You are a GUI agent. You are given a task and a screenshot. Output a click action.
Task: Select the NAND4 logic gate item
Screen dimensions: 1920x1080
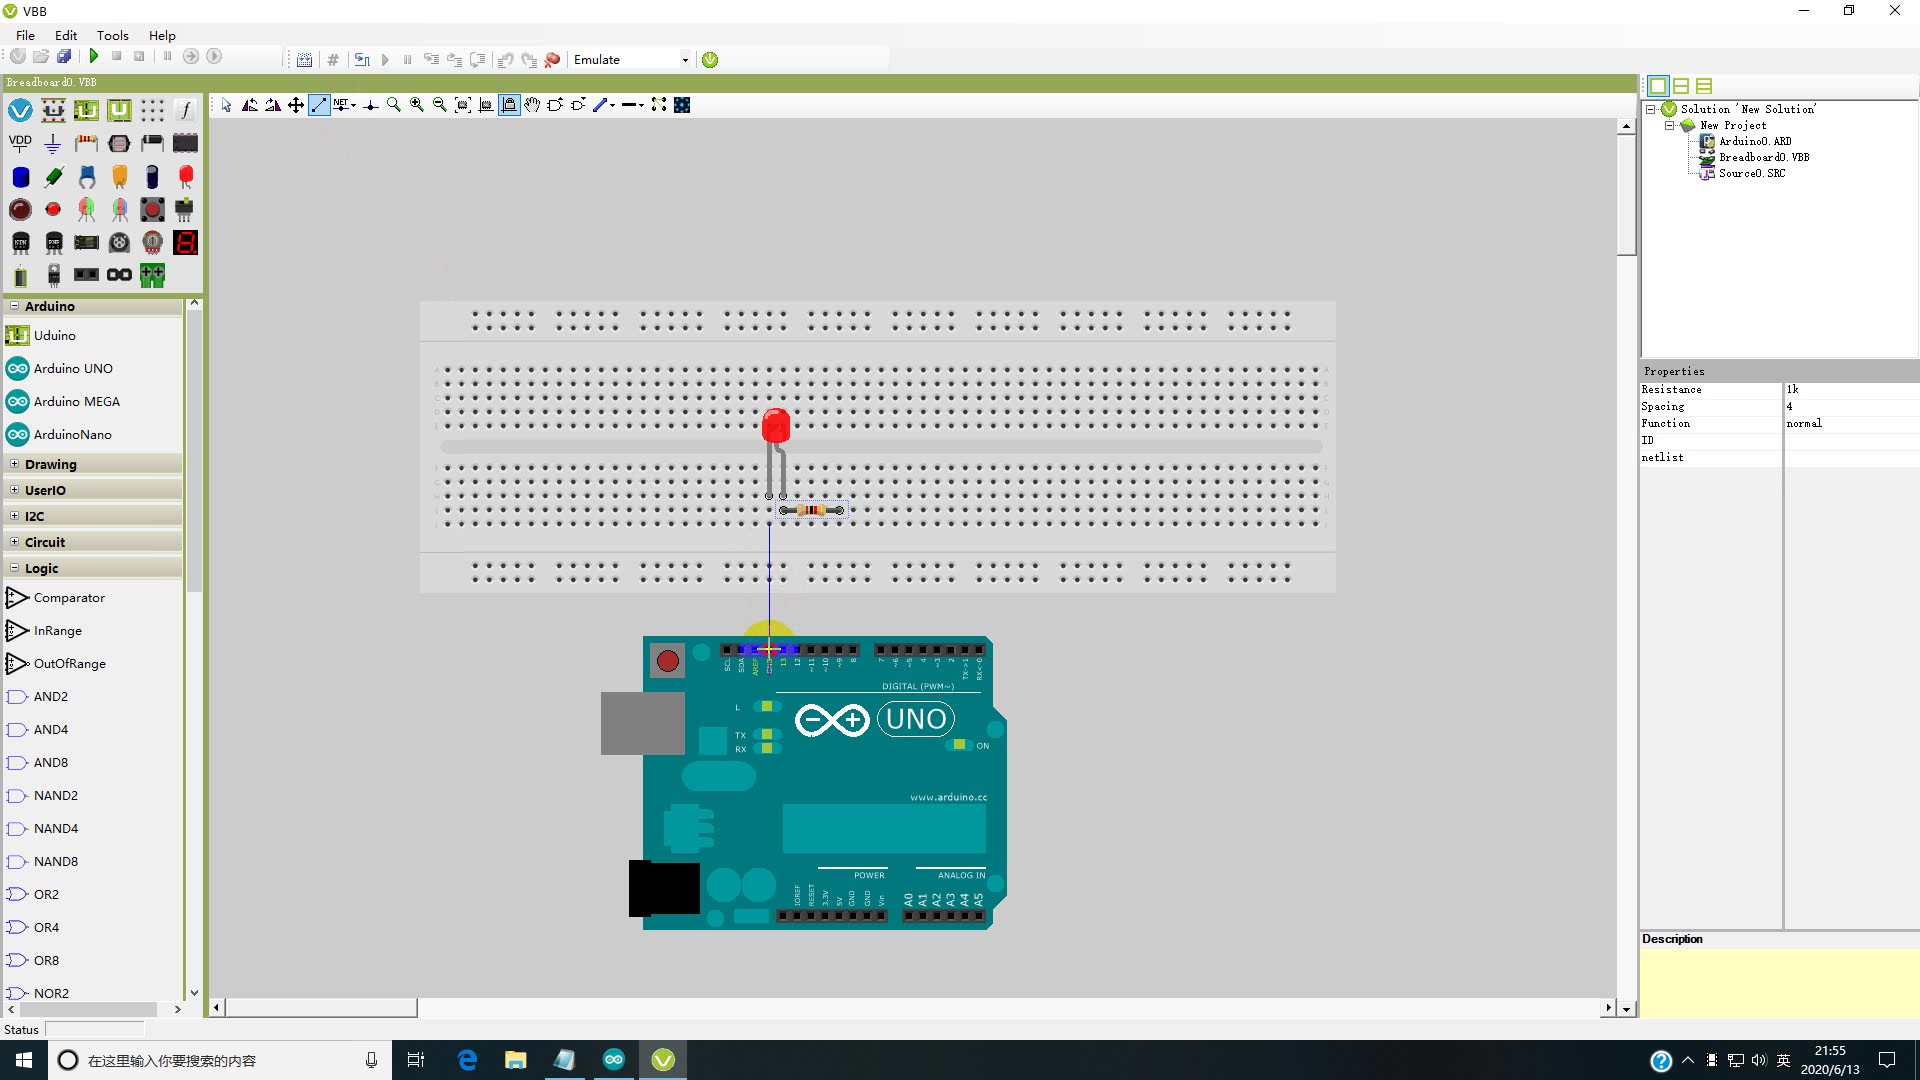(x=56, y=829)
